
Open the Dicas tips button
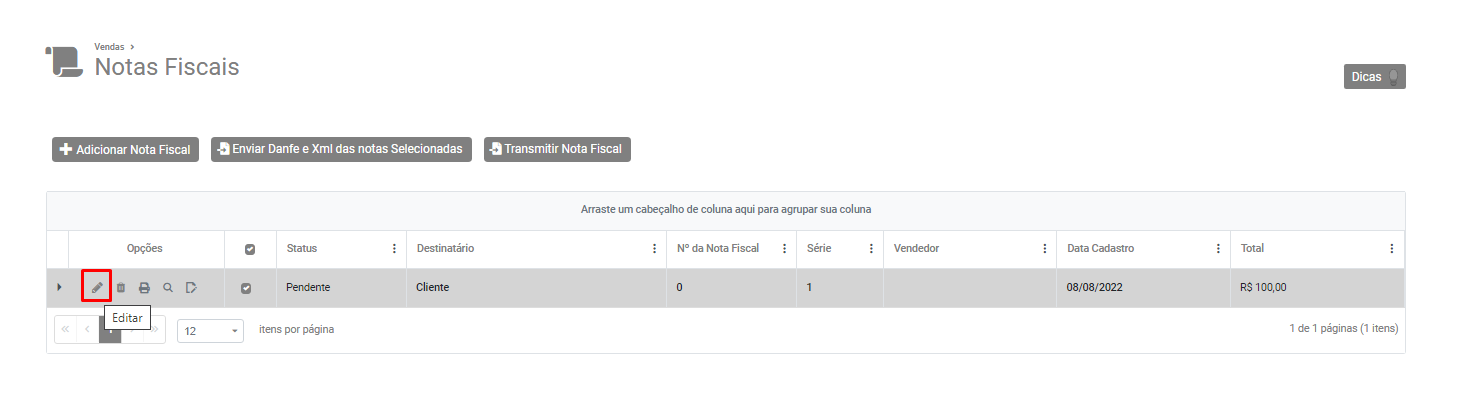(1374, 77)
